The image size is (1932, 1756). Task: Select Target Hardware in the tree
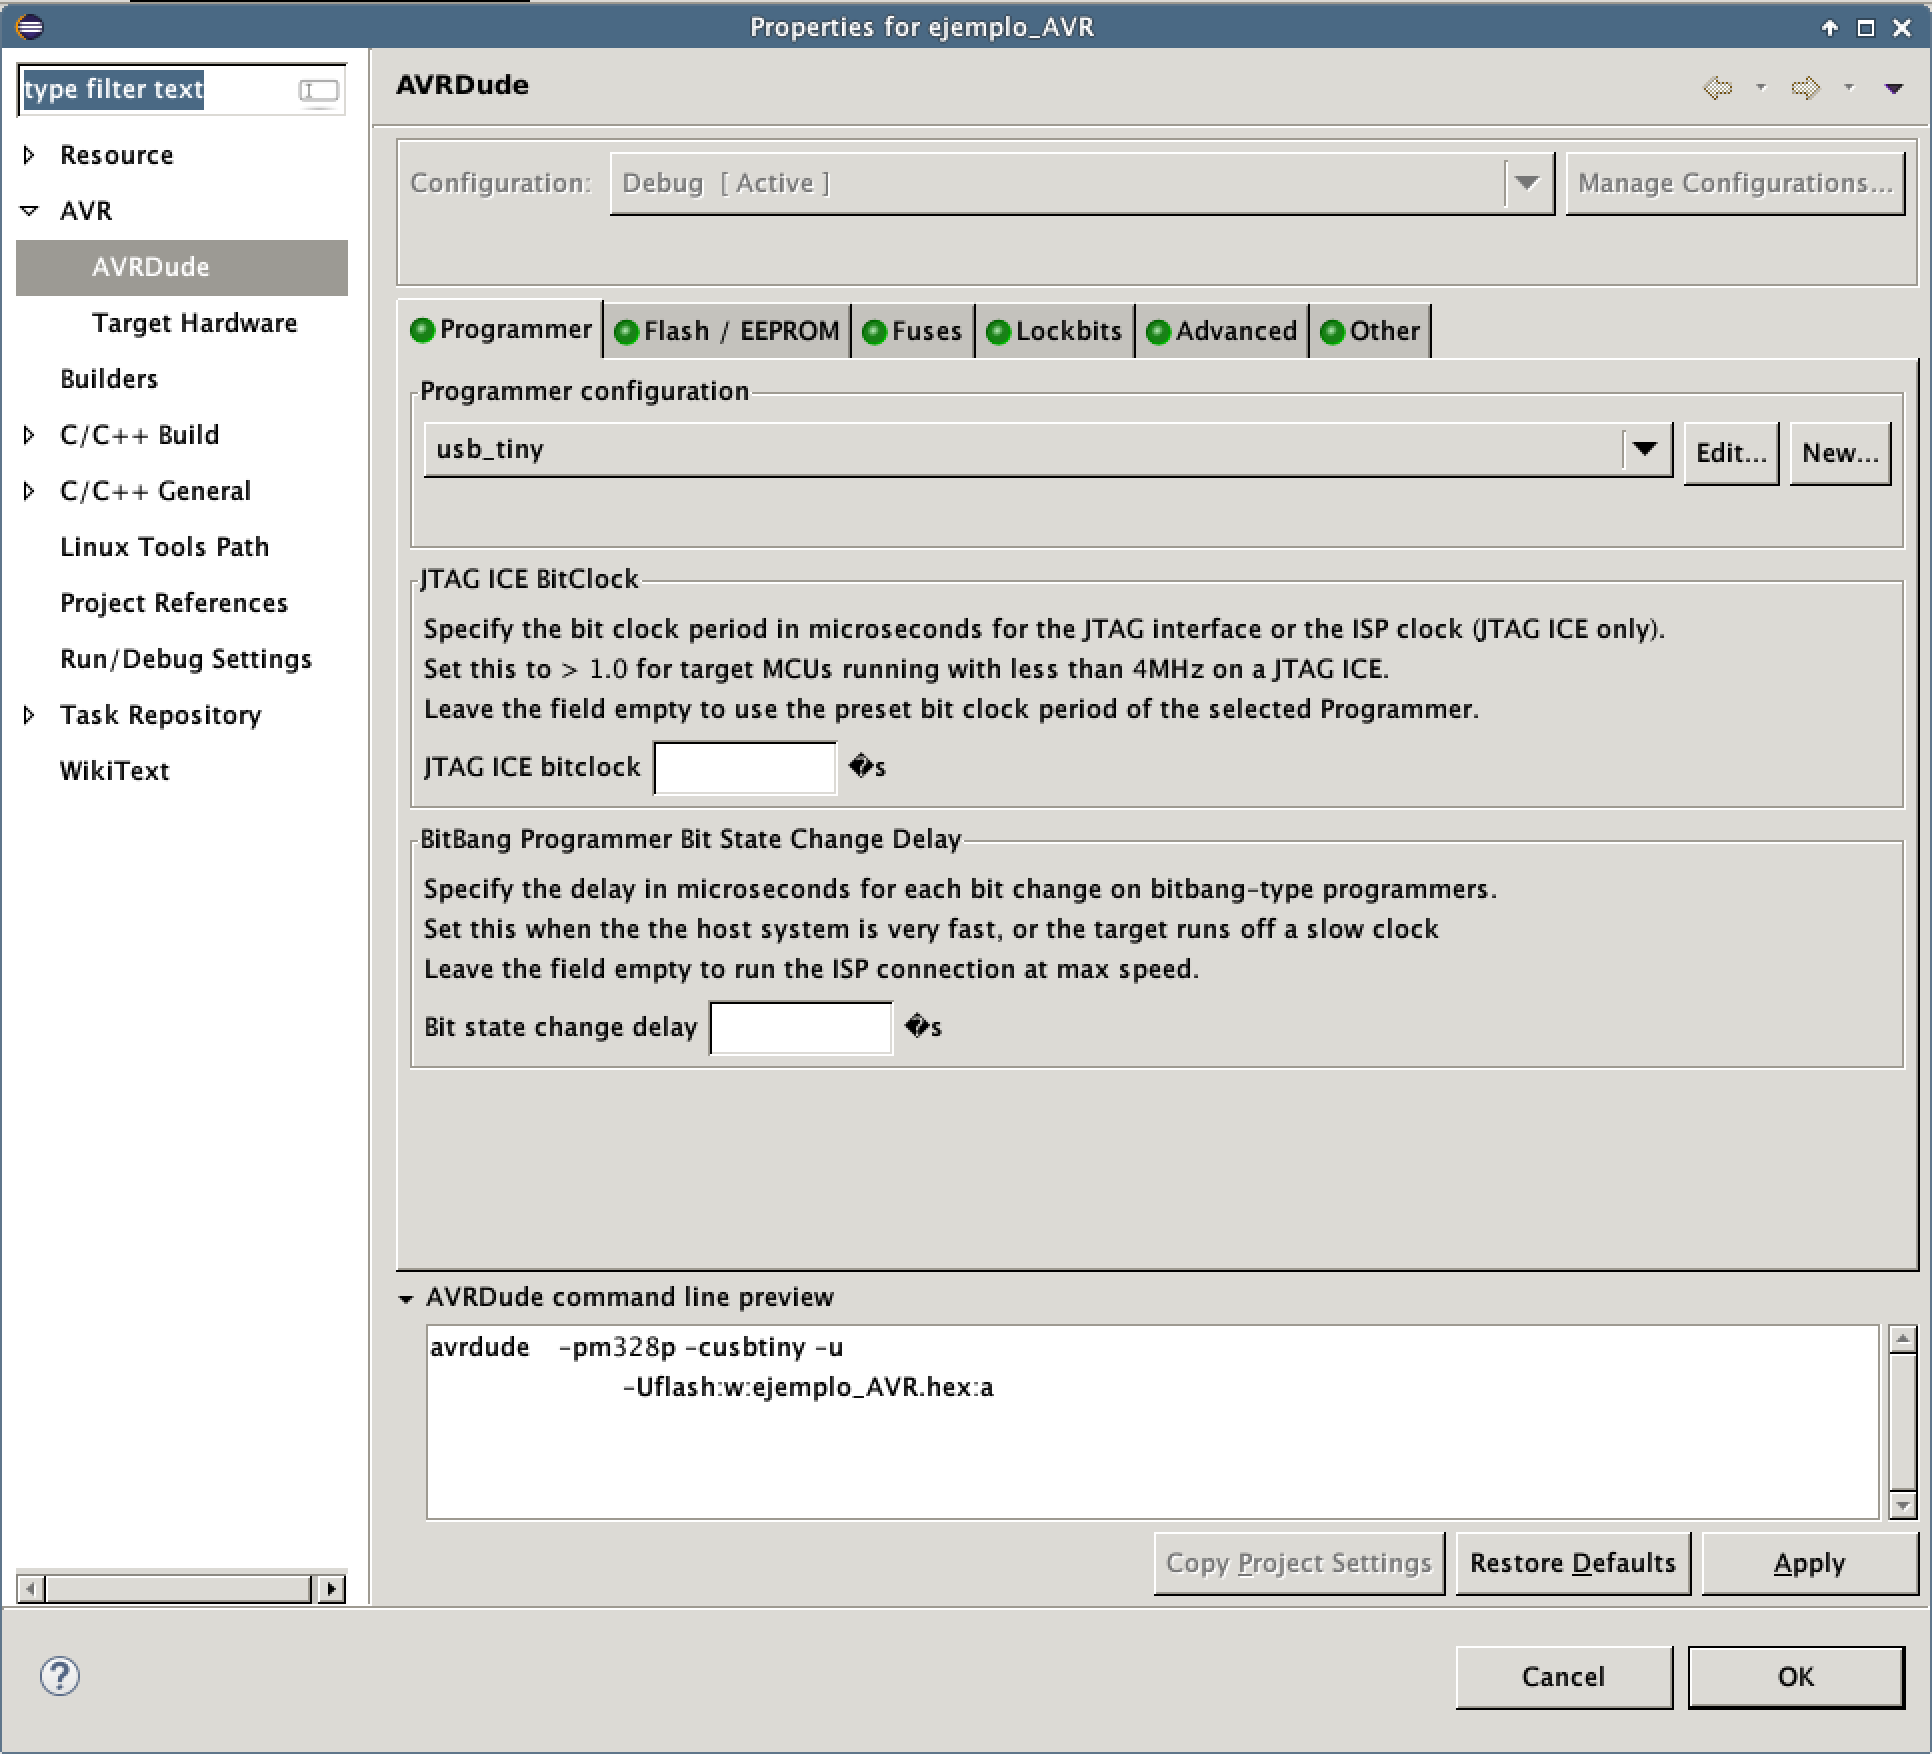(194, 323)
